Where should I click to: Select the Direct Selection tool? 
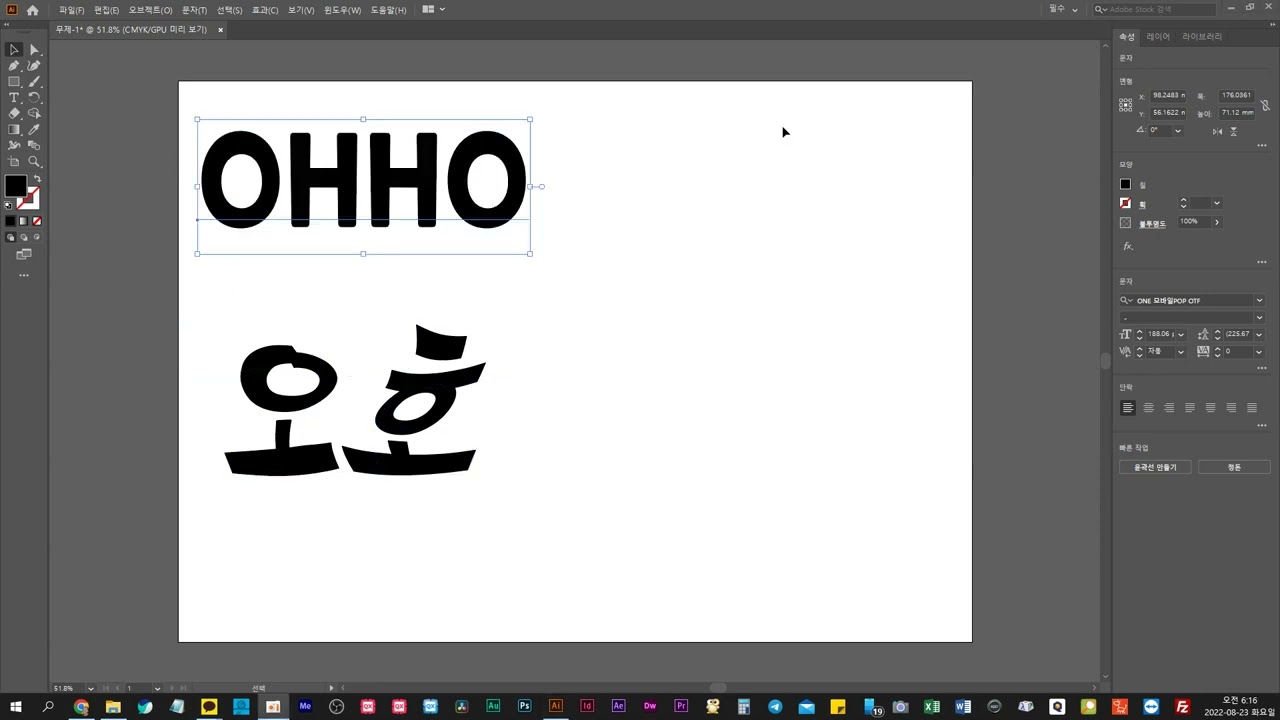(34, 50)
